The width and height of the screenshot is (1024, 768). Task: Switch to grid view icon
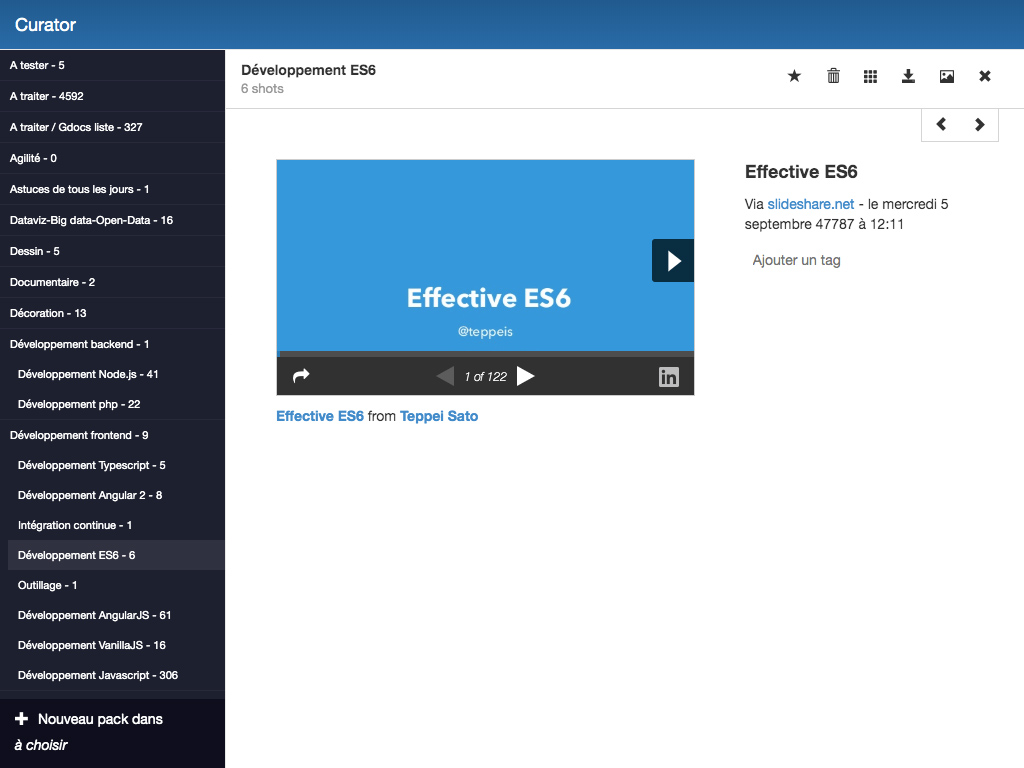coord(870,76)
